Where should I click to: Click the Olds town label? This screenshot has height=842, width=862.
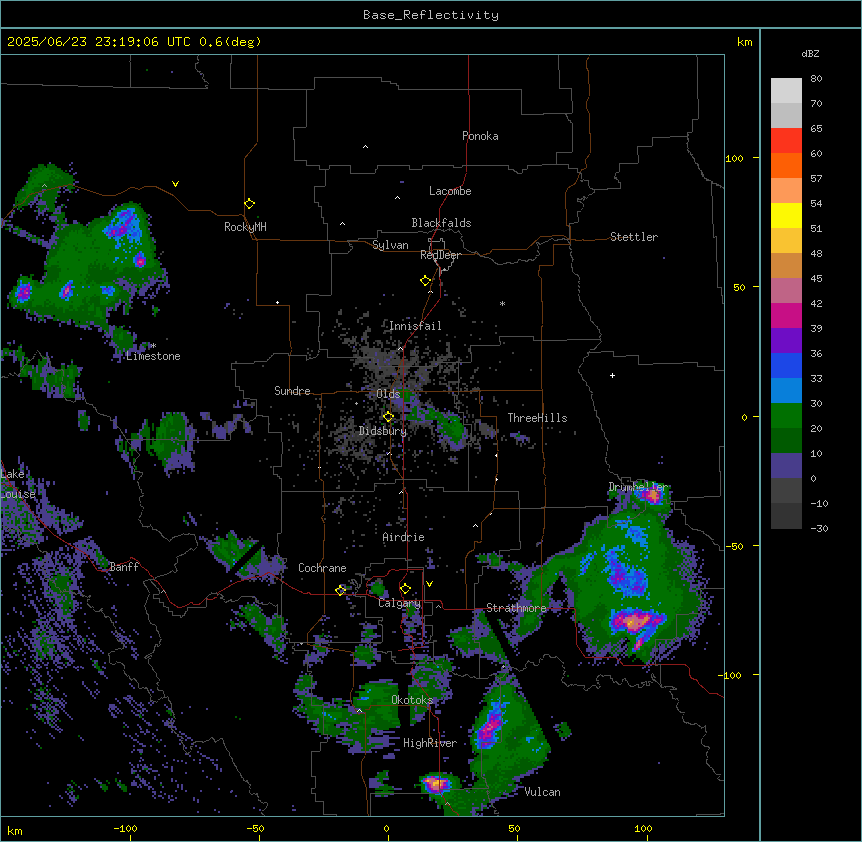coord(388,394)
